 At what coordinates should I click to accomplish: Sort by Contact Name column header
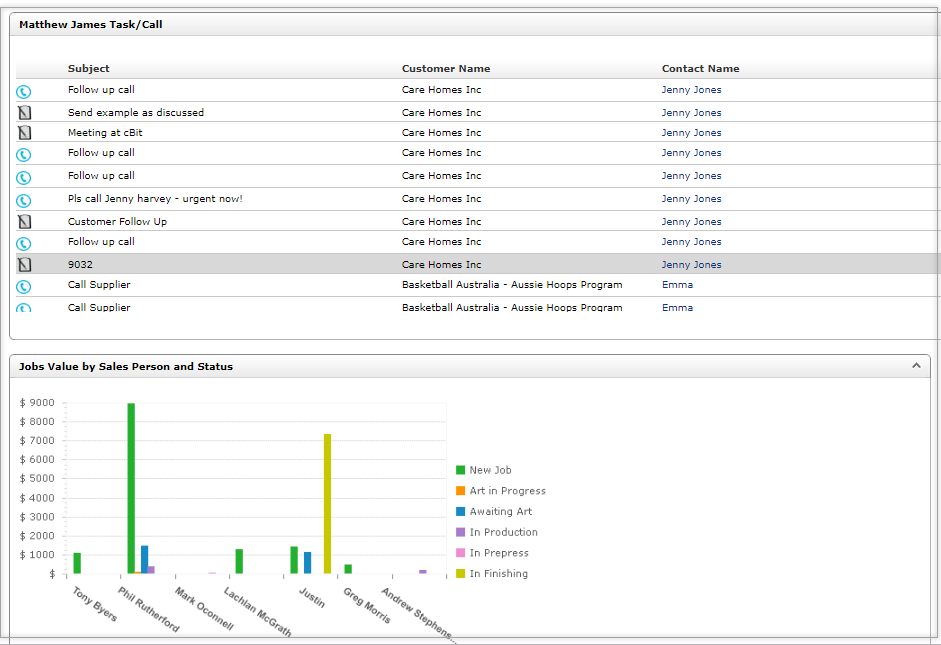(x=700, y=68)
